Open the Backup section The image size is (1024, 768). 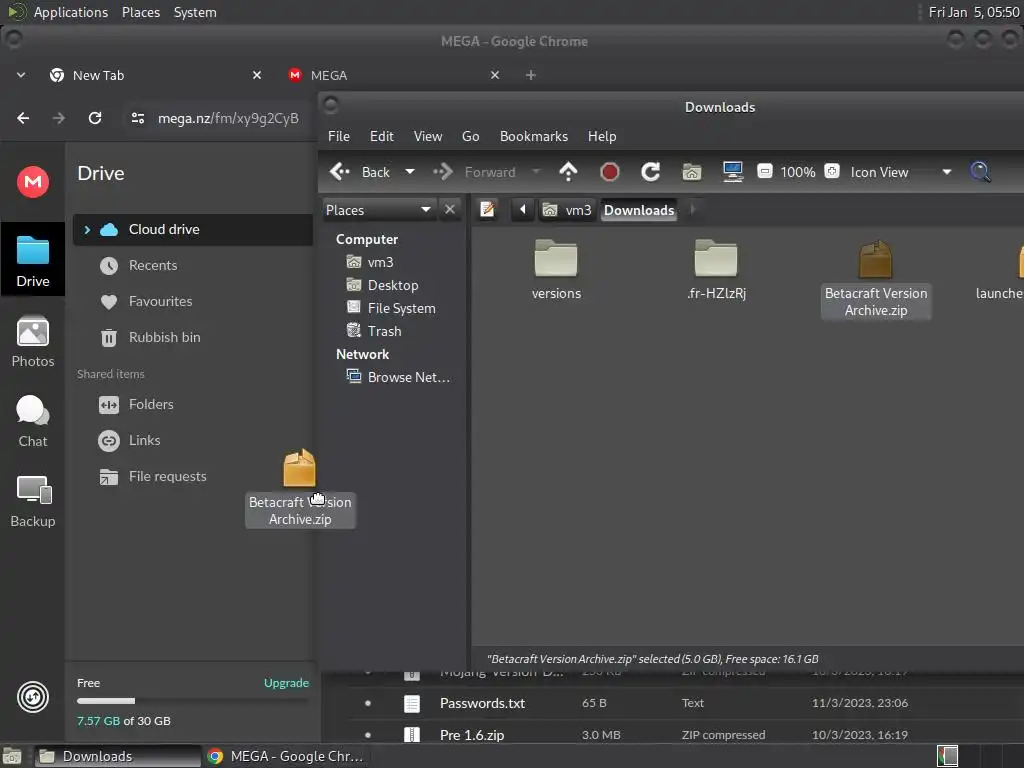tap(33, 502)
